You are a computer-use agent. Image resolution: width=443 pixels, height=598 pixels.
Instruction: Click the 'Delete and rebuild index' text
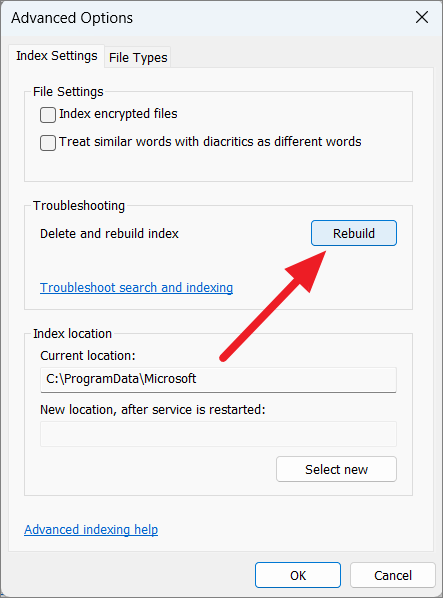pos(109,233)
